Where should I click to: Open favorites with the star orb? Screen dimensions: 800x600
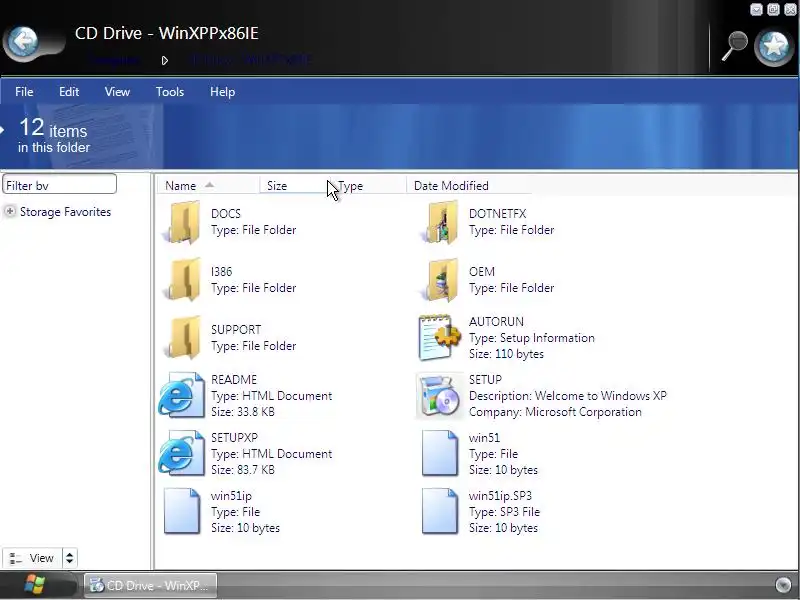tap(774, 47)
